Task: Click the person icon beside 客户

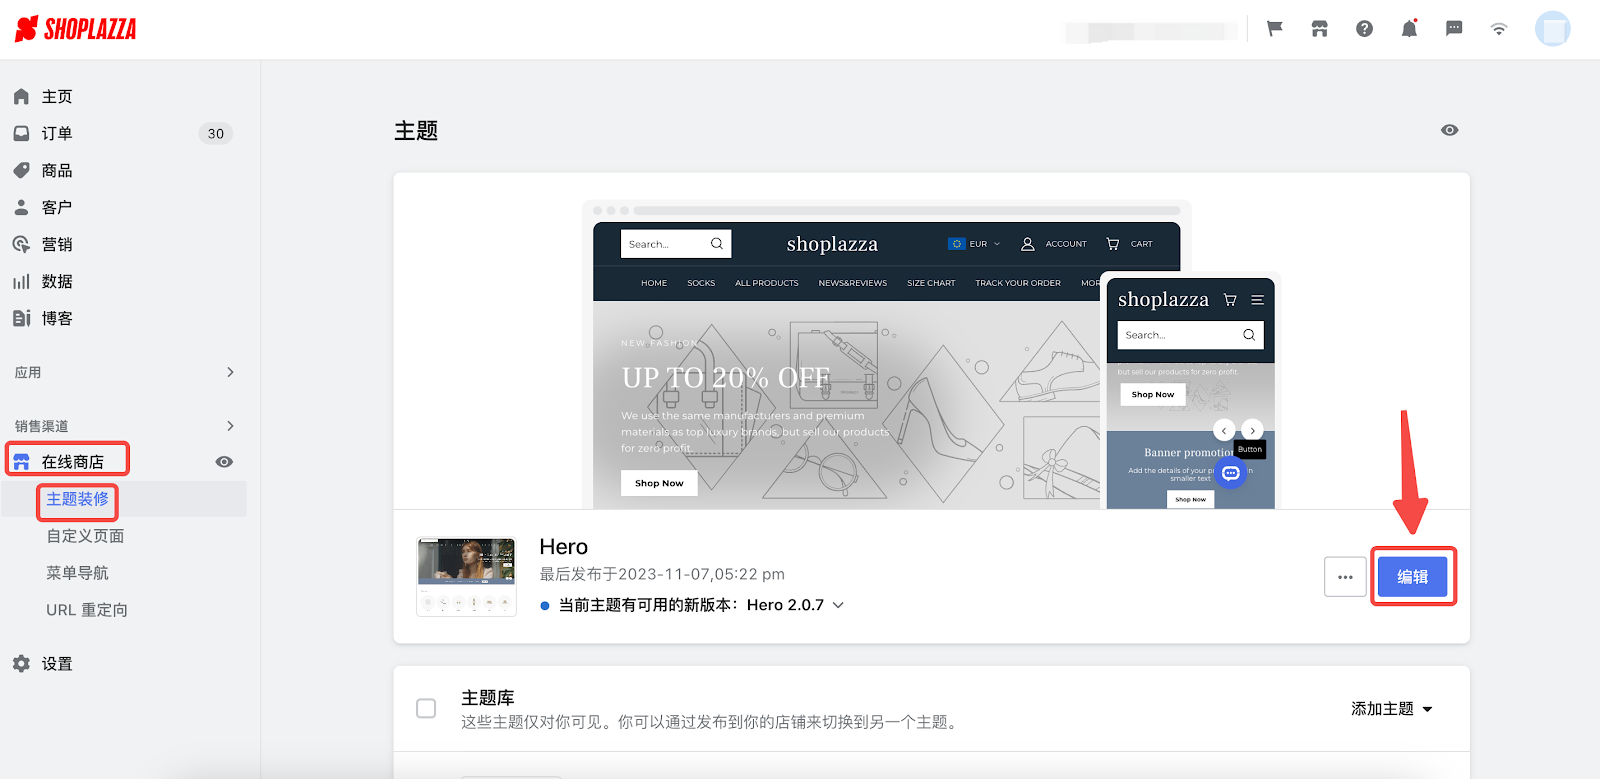Action: (x=21, y=207)
